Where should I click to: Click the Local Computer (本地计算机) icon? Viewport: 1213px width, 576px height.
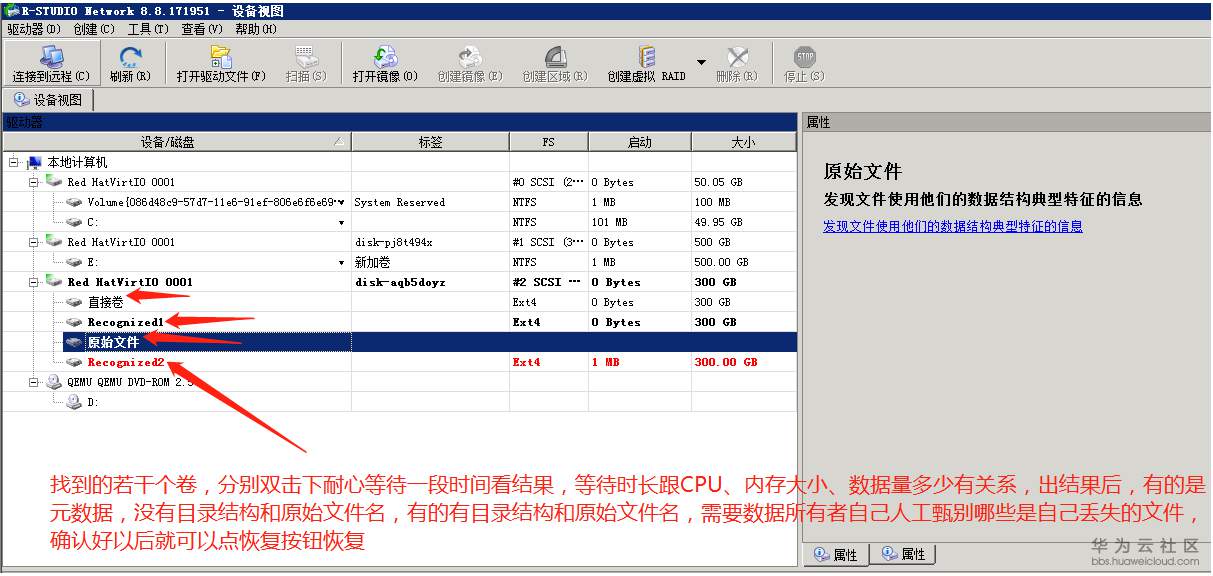pyautogui.click(x=35, y=162)
